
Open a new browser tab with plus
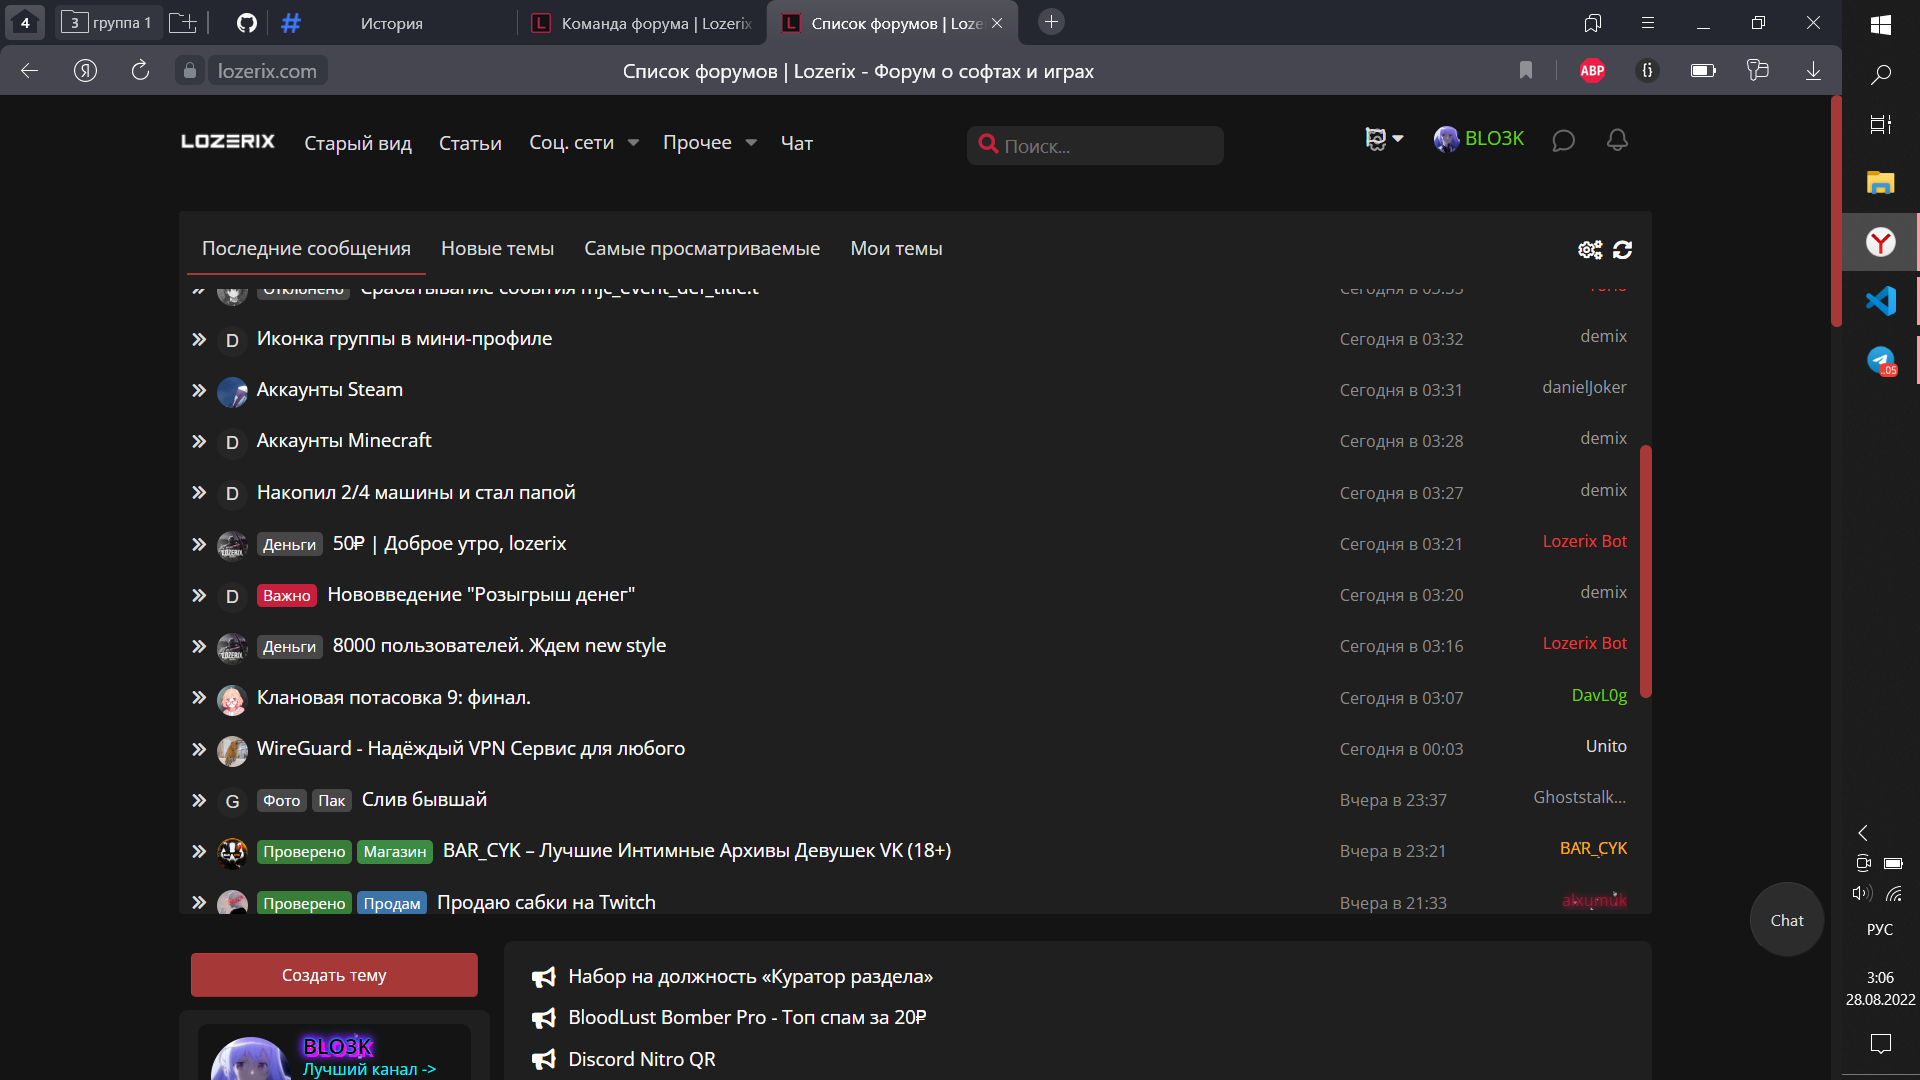pos(1051,22)
